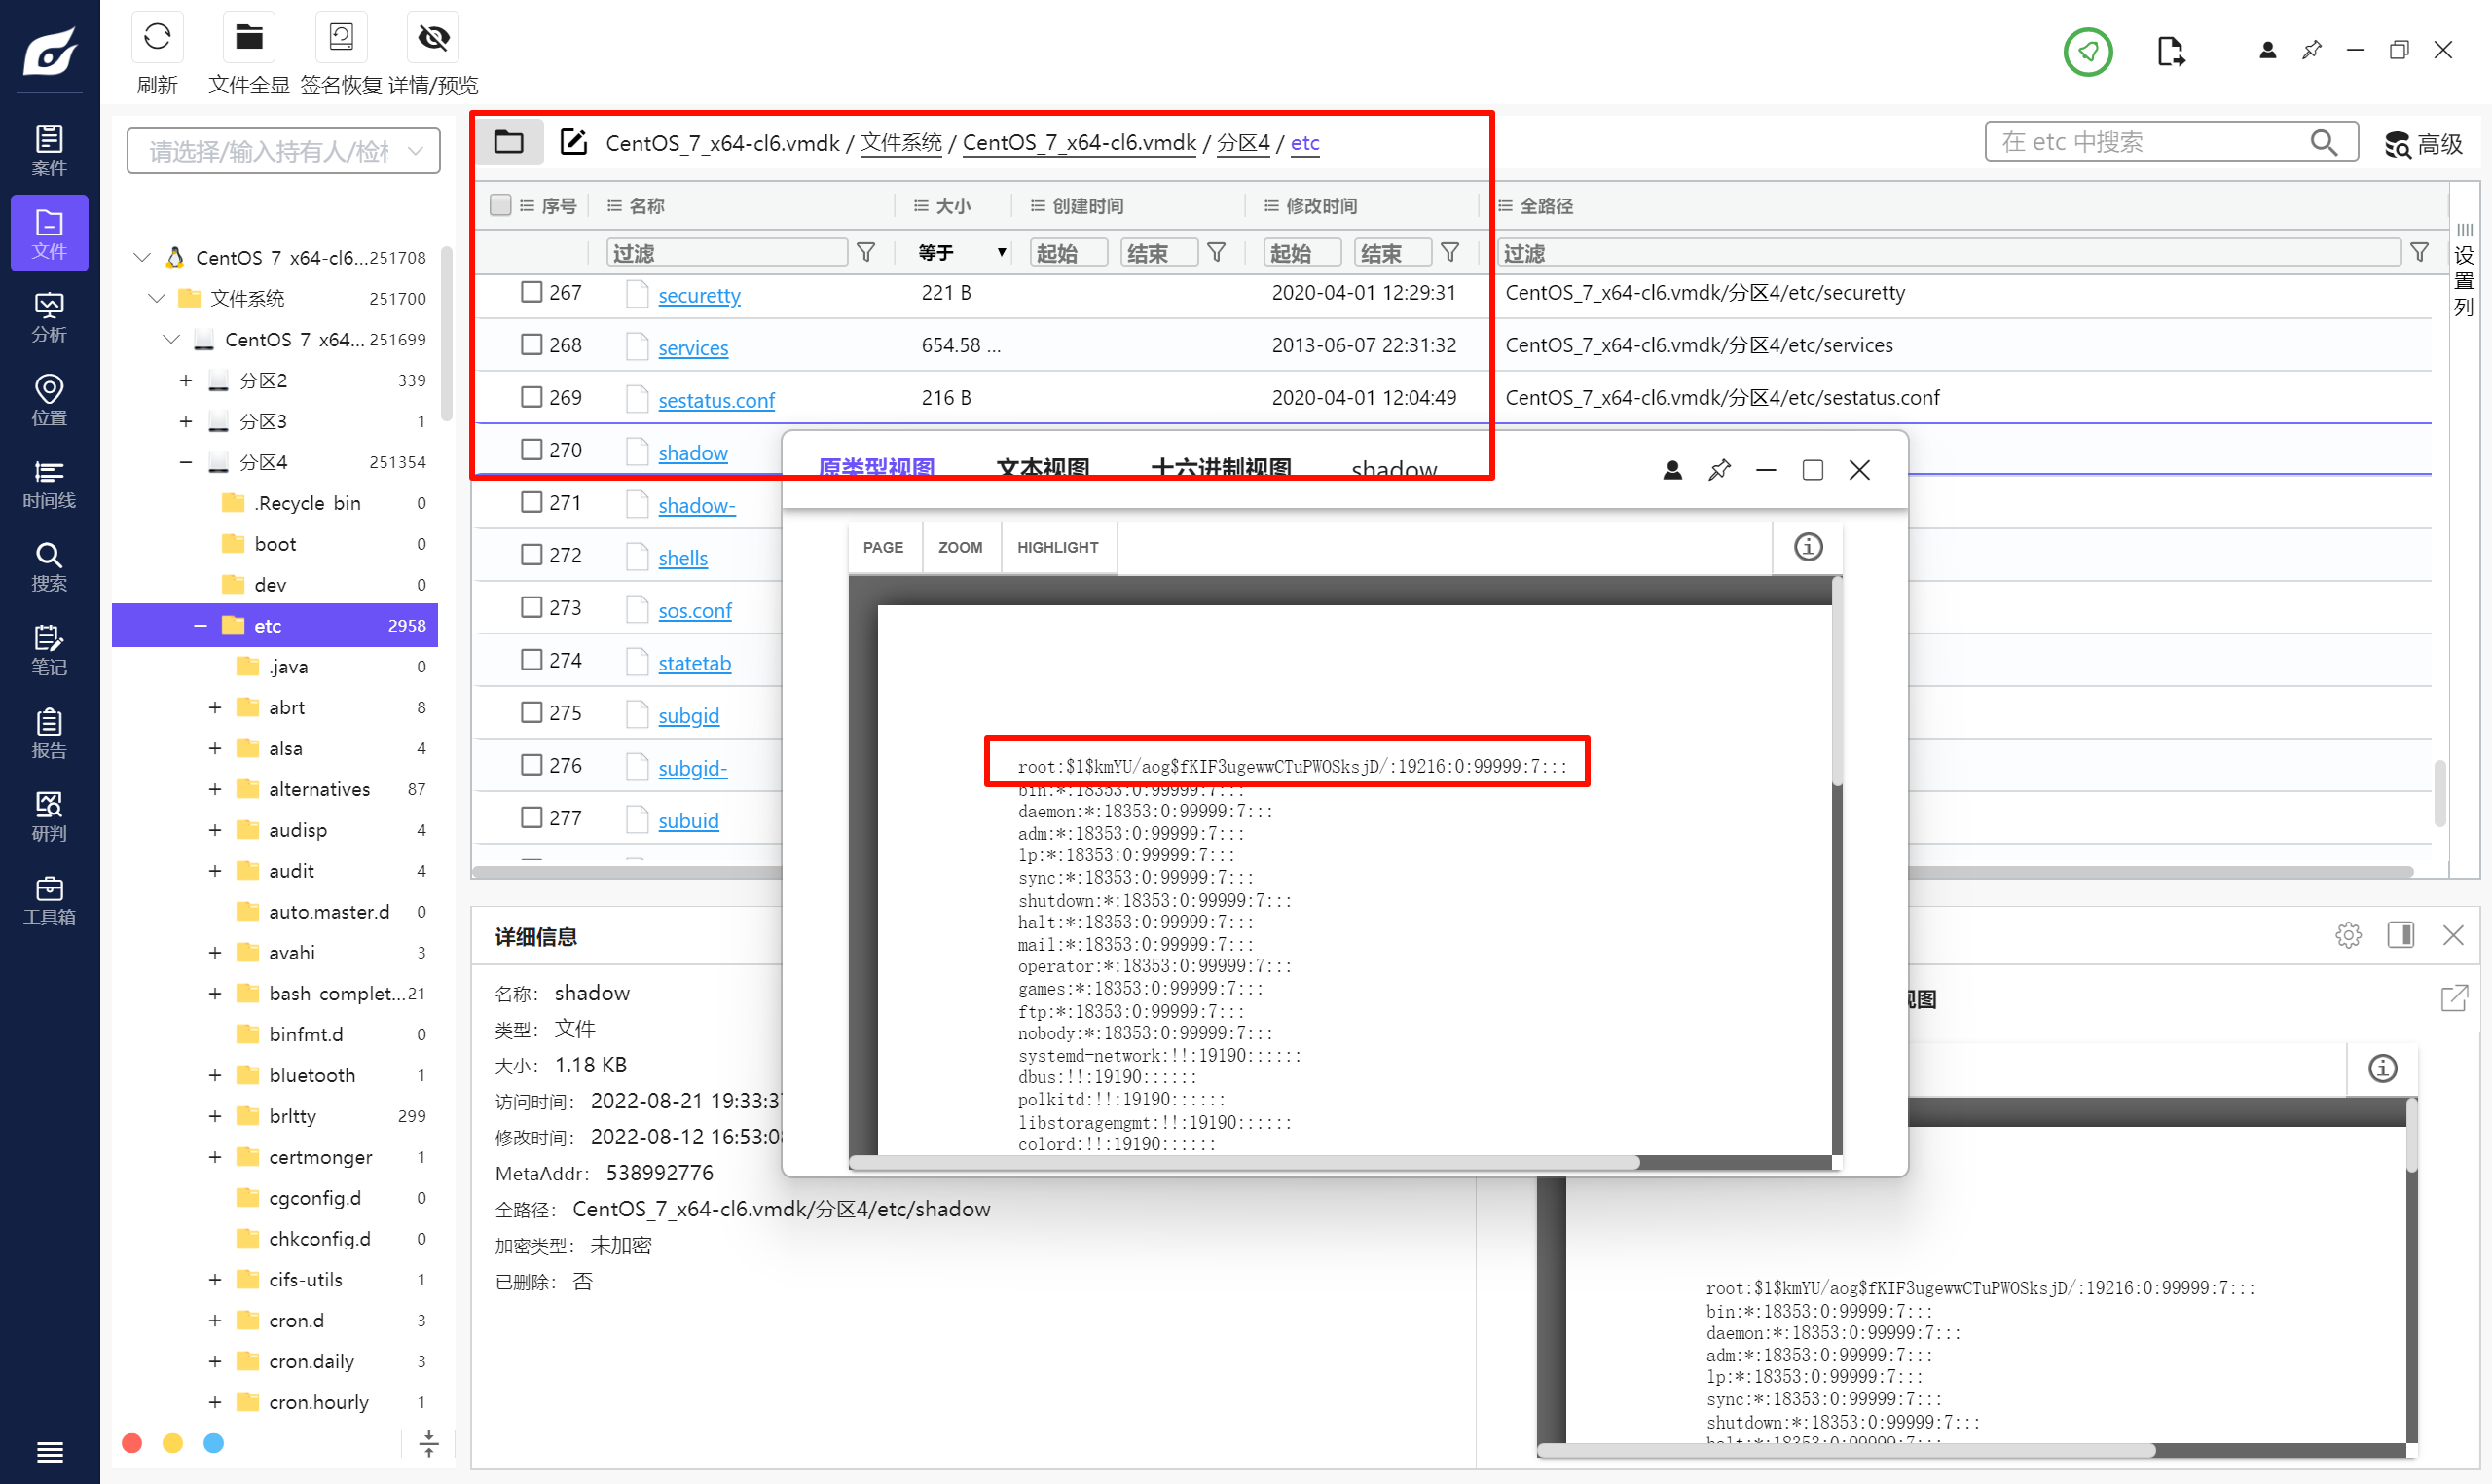Collapse the 分区4 tree node
Image resolution: width=2492 pixels, height=1484 pixels.
pyautogui.click(x=186, y=463)
